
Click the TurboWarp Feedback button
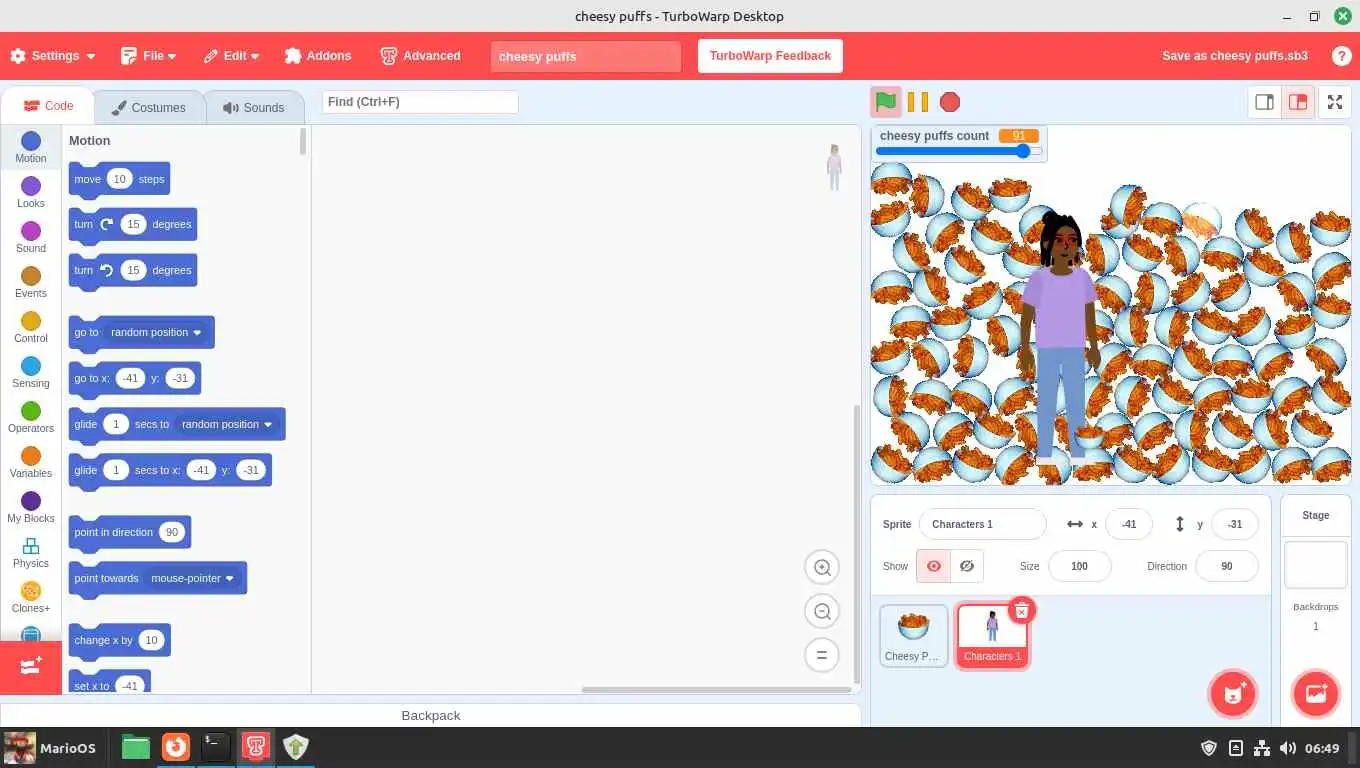[x=770, y=56]
